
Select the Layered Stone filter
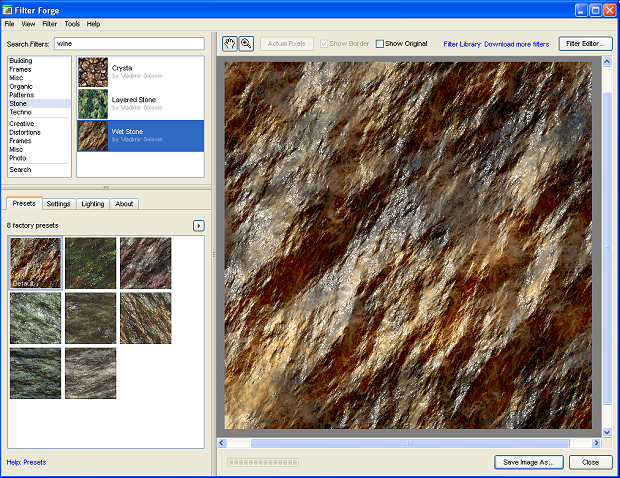[140, 104]
